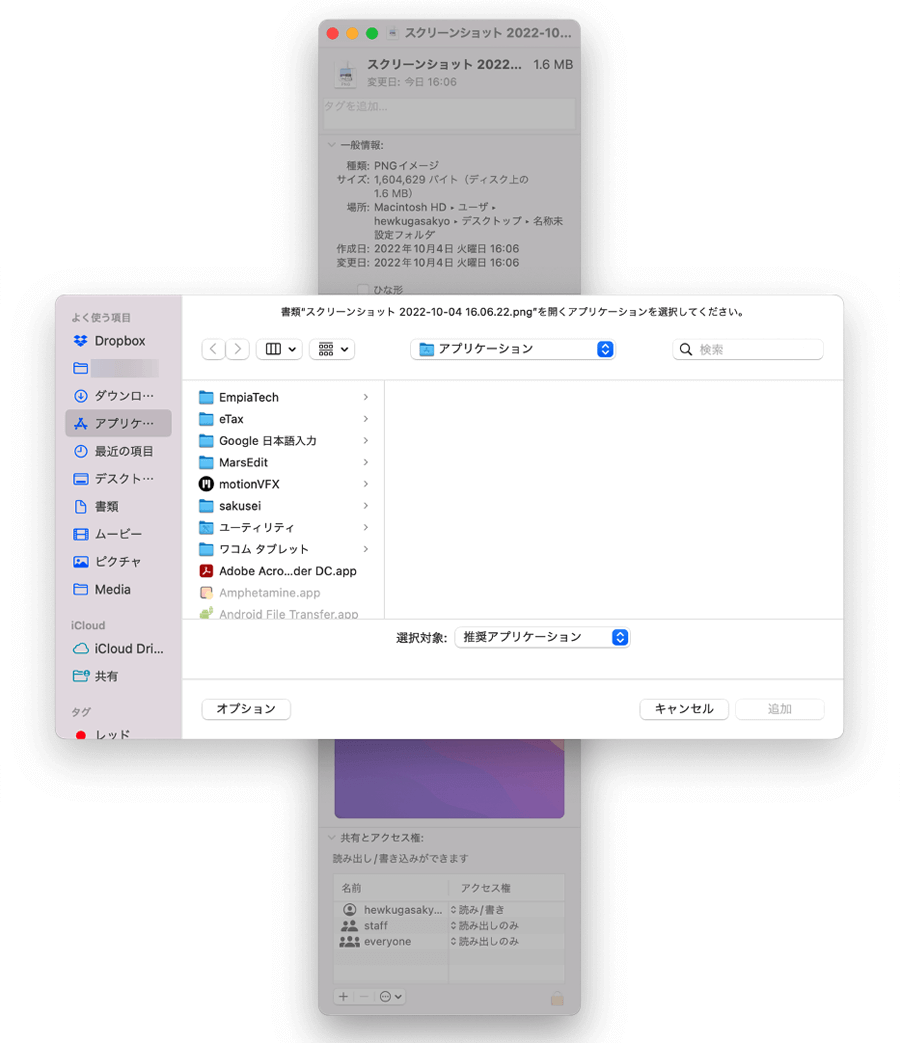The width and height of the screenshot is (900, 1043).
Task: Collapse 共有とアクセス権 section in info window
Action: (331, 837)
